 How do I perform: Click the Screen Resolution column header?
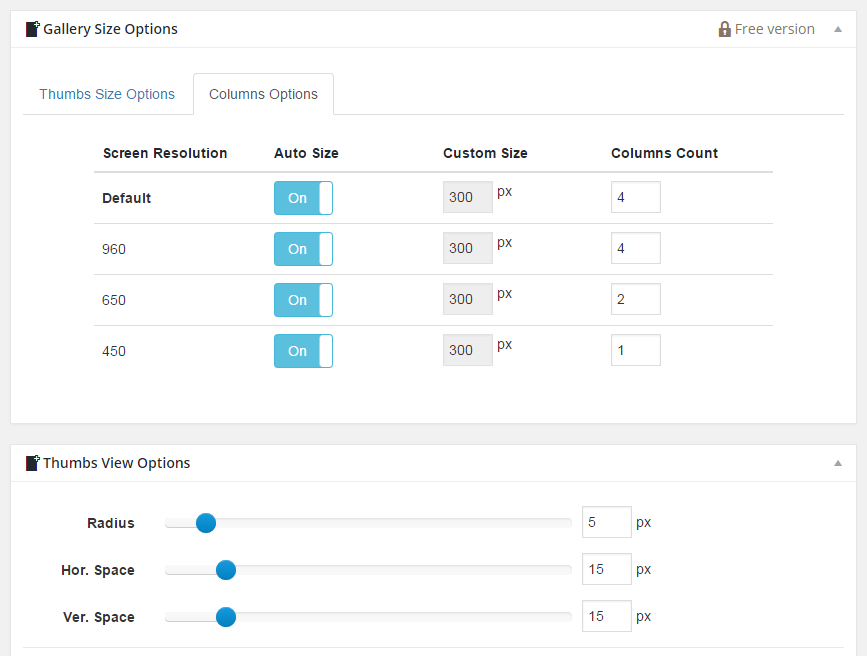(165, 153)
